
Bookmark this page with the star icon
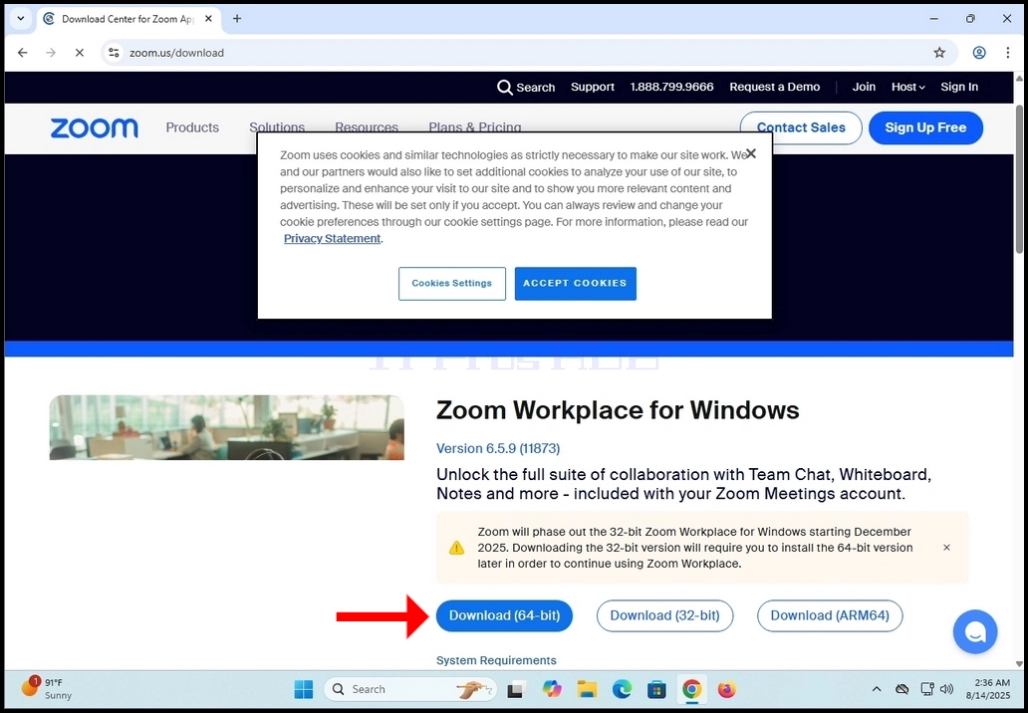tap(939, 52)
